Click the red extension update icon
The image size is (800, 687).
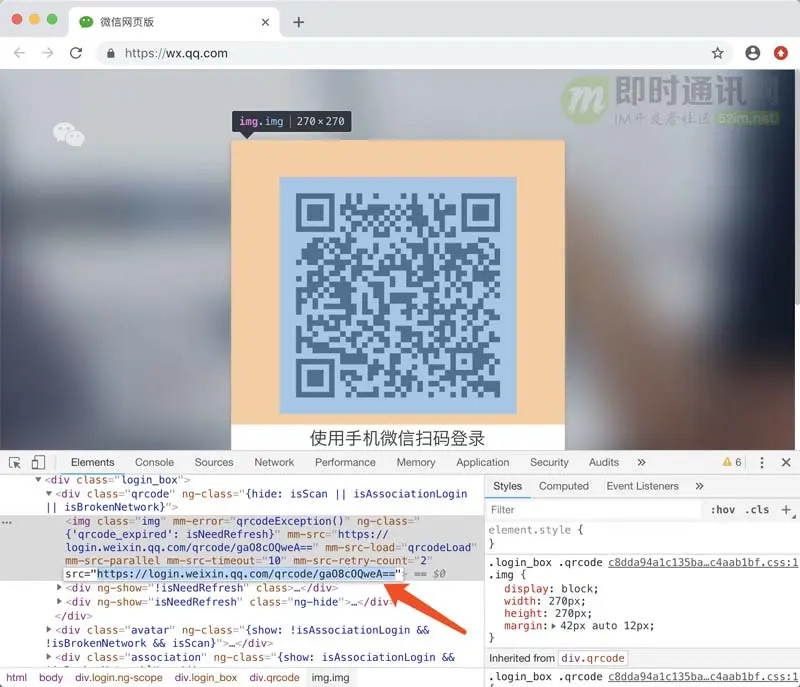coord(781,53)
